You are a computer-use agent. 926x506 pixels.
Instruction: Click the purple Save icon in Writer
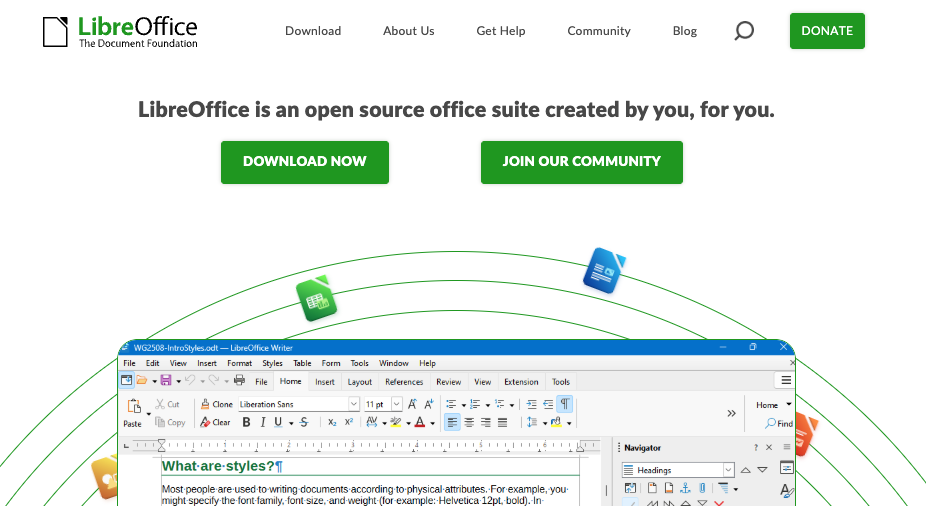(166, 380)
